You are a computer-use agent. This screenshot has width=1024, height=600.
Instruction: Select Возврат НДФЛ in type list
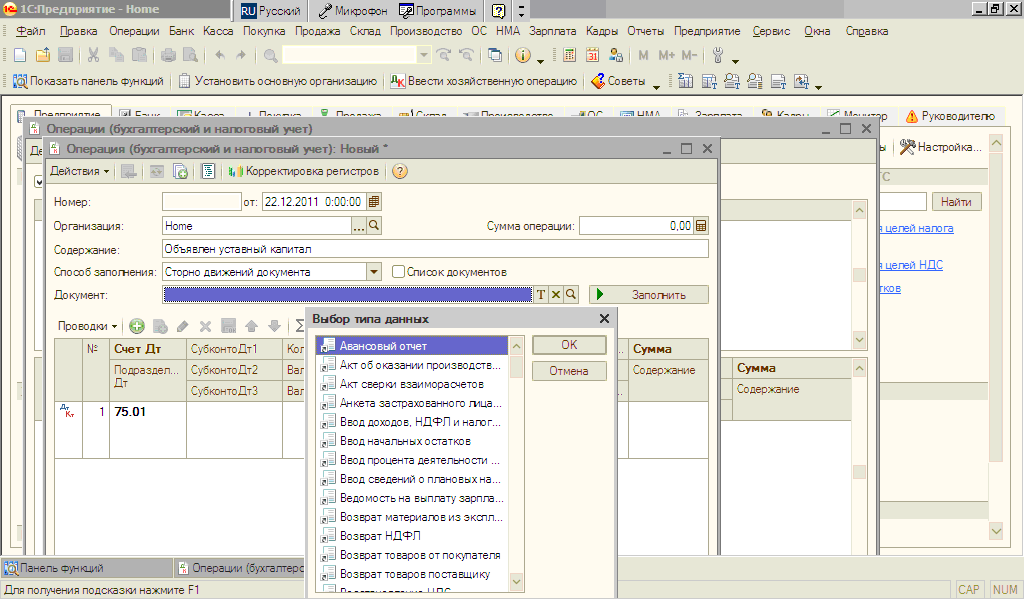pyautogui.click(x=411, y=535)
